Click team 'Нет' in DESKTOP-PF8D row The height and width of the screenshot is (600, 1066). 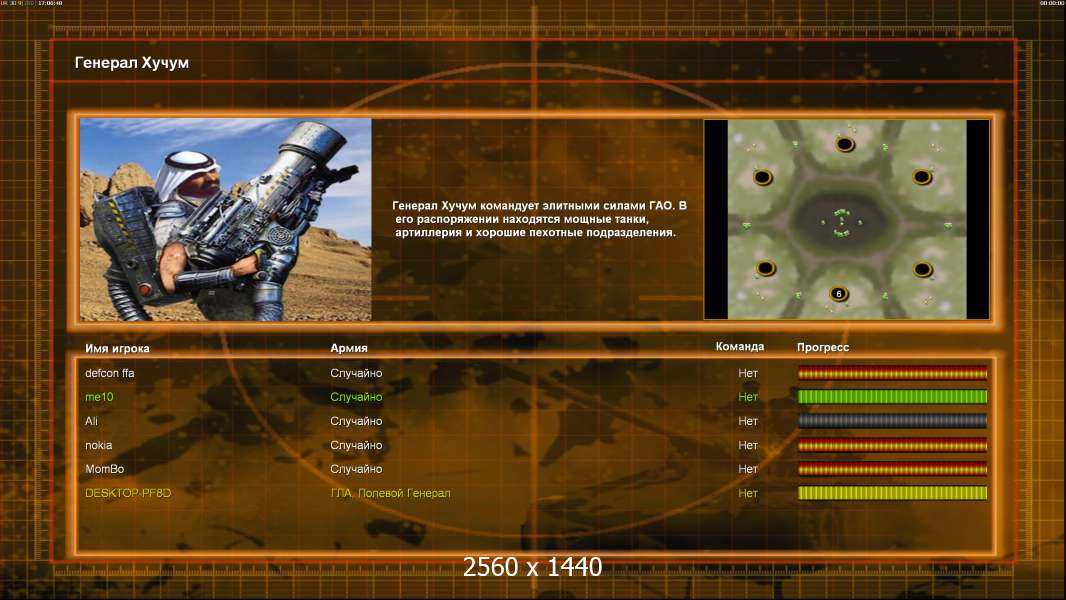pos(748,493)
